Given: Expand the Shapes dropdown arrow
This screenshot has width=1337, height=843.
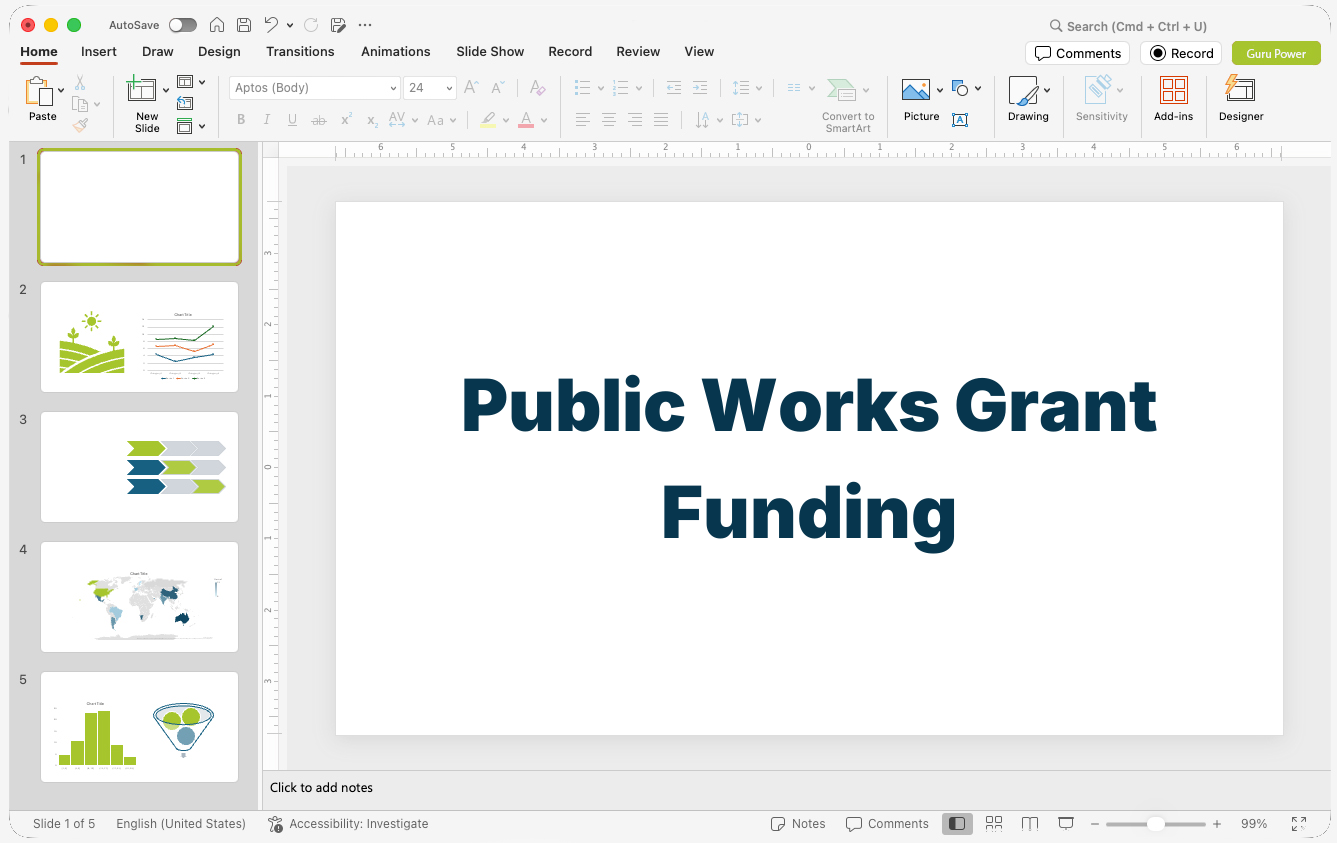Looking at the screenshot, I should click(x=978, y=88).
